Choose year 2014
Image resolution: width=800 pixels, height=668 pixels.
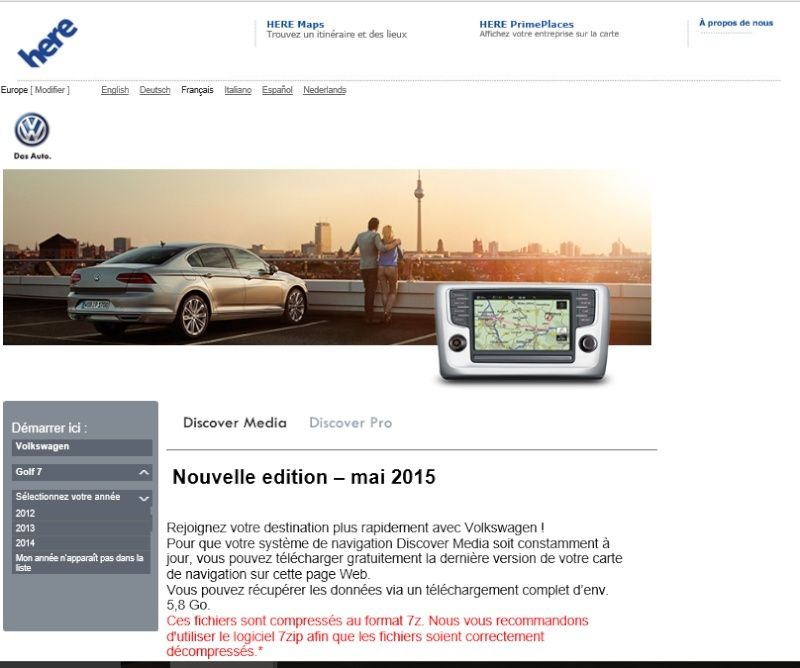[x=81, y=543]
